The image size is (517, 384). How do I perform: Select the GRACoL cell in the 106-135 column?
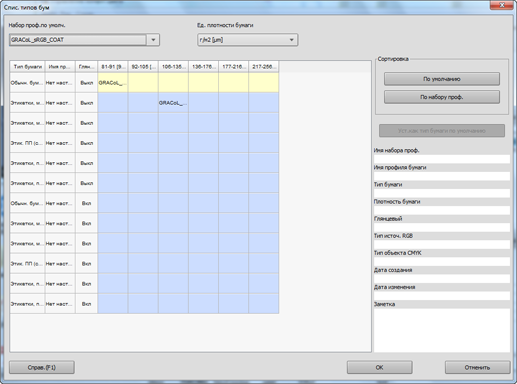tap(173, 103)
